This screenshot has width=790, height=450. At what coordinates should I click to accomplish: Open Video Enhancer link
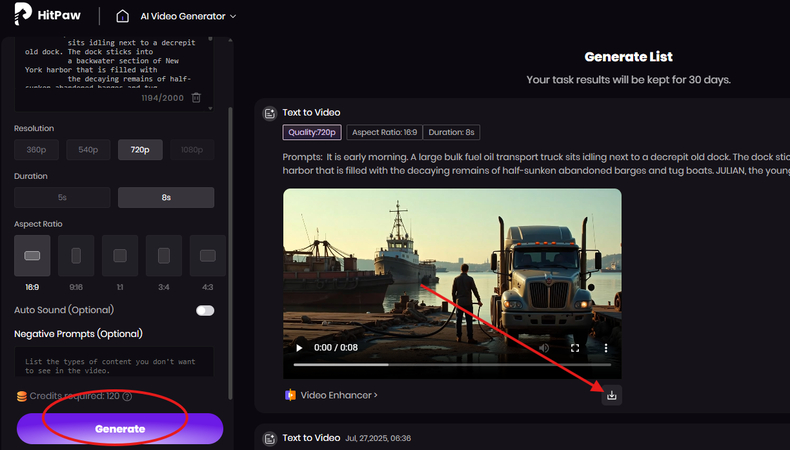(339, 395)
